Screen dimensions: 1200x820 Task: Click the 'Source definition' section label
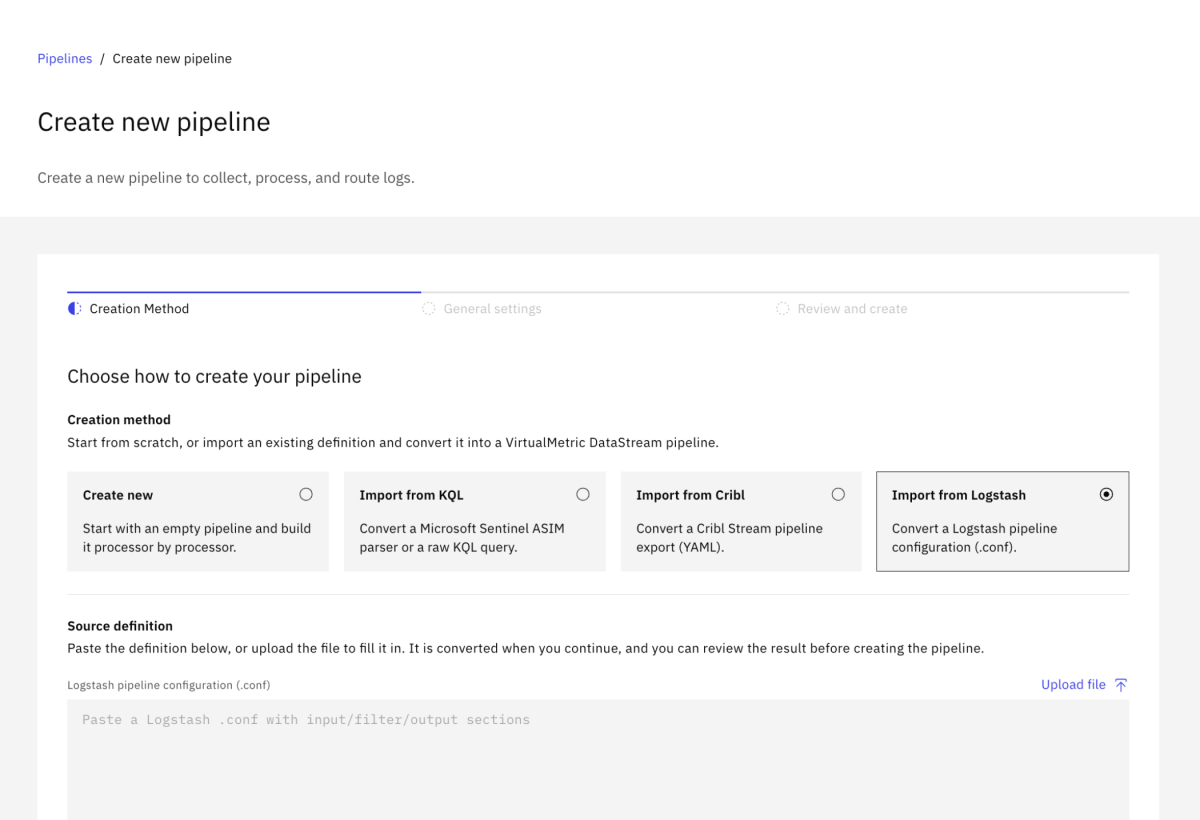120,626
